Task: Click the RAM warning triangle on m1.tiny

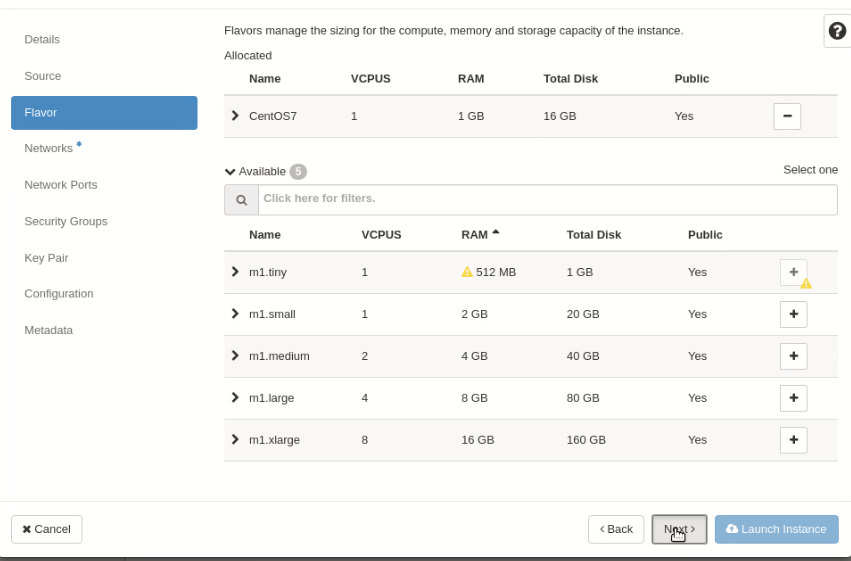Action: click(x=467, y=272)
